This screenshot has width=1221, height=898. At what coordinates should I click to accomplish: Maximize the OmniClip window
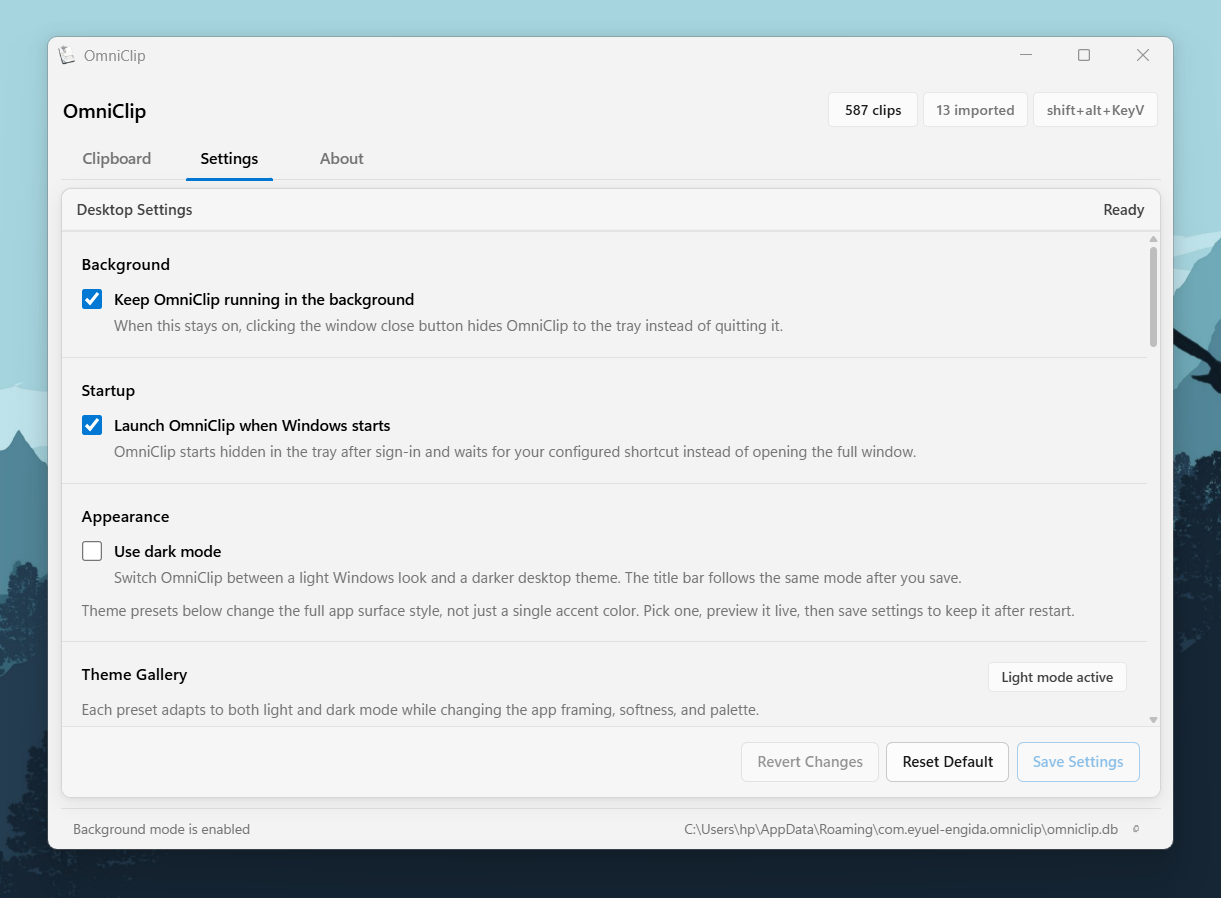(1084, 55)
